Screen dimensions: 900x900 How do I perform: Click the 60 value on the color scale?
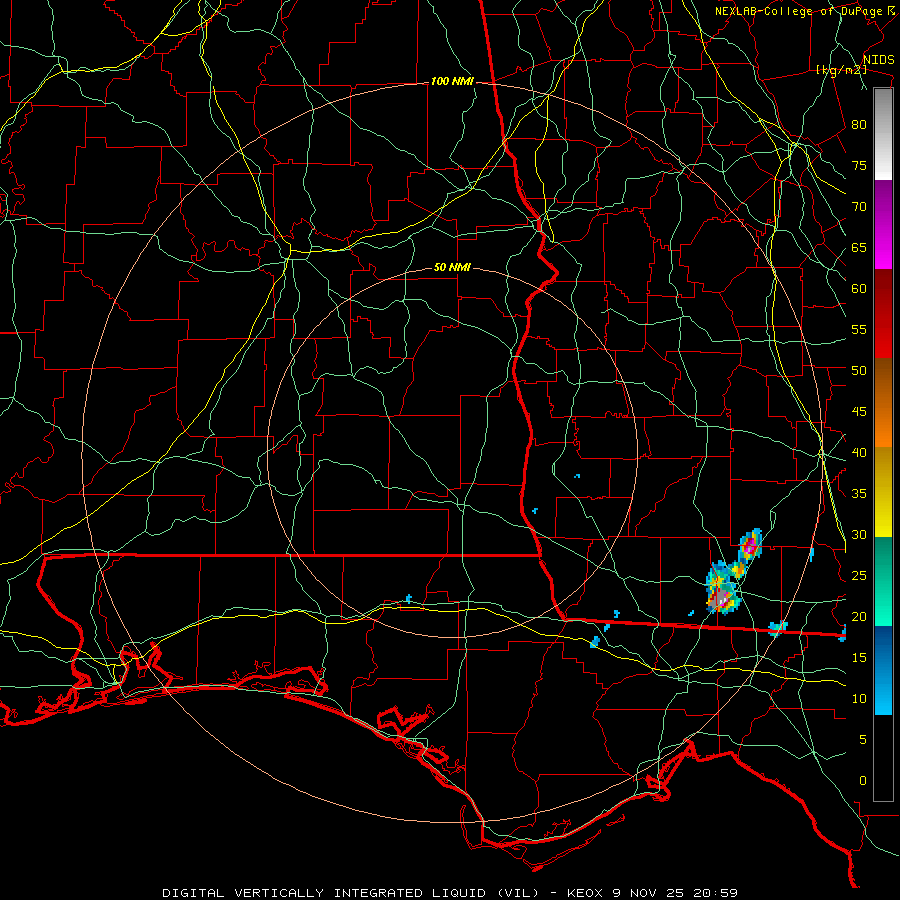click(859, 289)
